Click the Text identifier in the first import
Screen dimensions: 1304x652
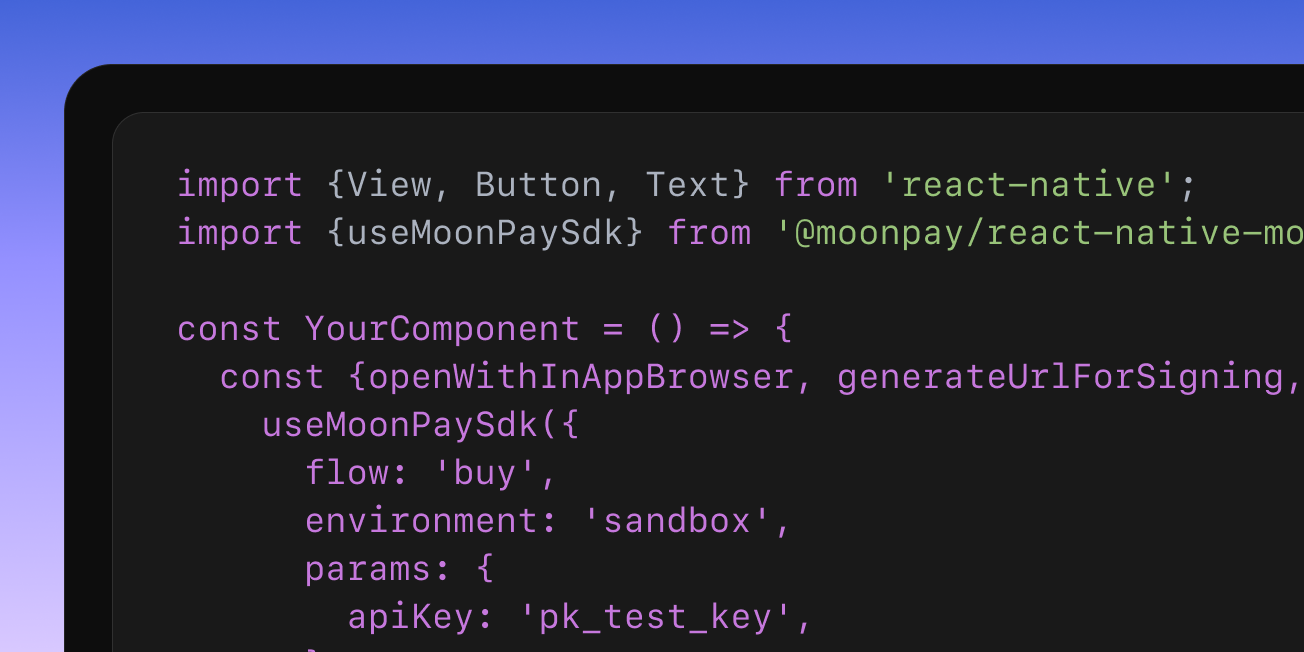[687, 185]
